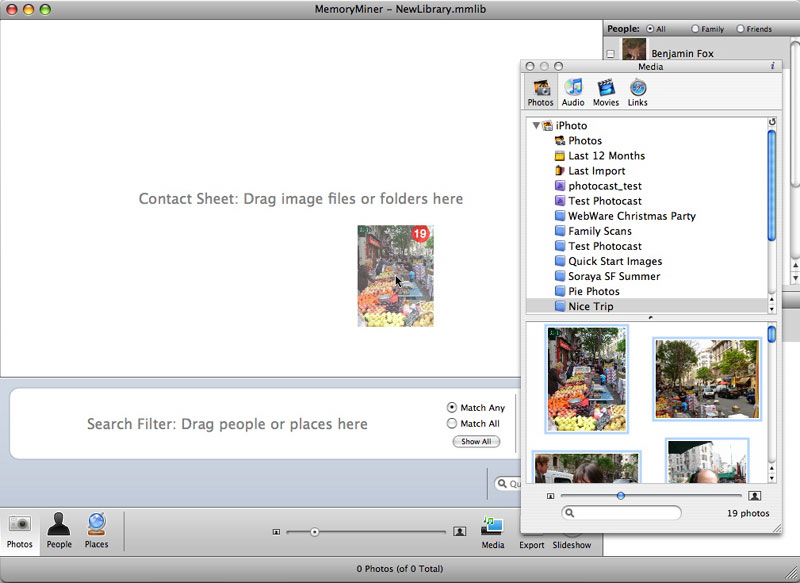Screen dimensions: 800x583
Task: Select the Match All radio button
Action: 452,424
